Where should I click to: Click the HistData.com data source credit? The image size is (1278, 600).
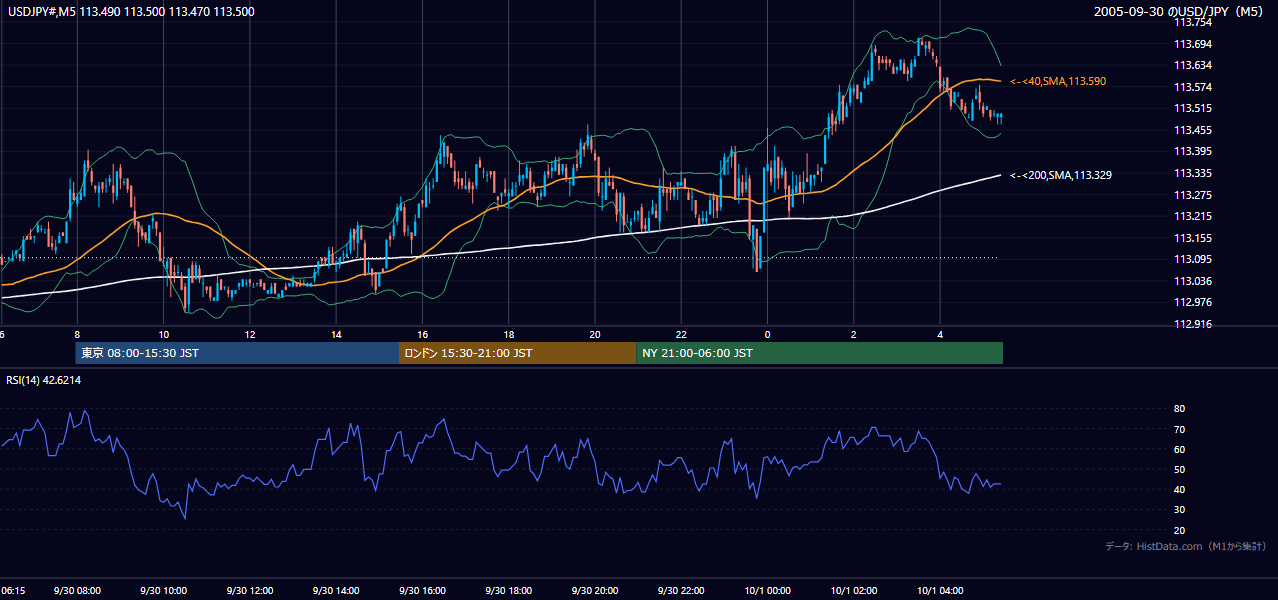[x=1186, y=546]
